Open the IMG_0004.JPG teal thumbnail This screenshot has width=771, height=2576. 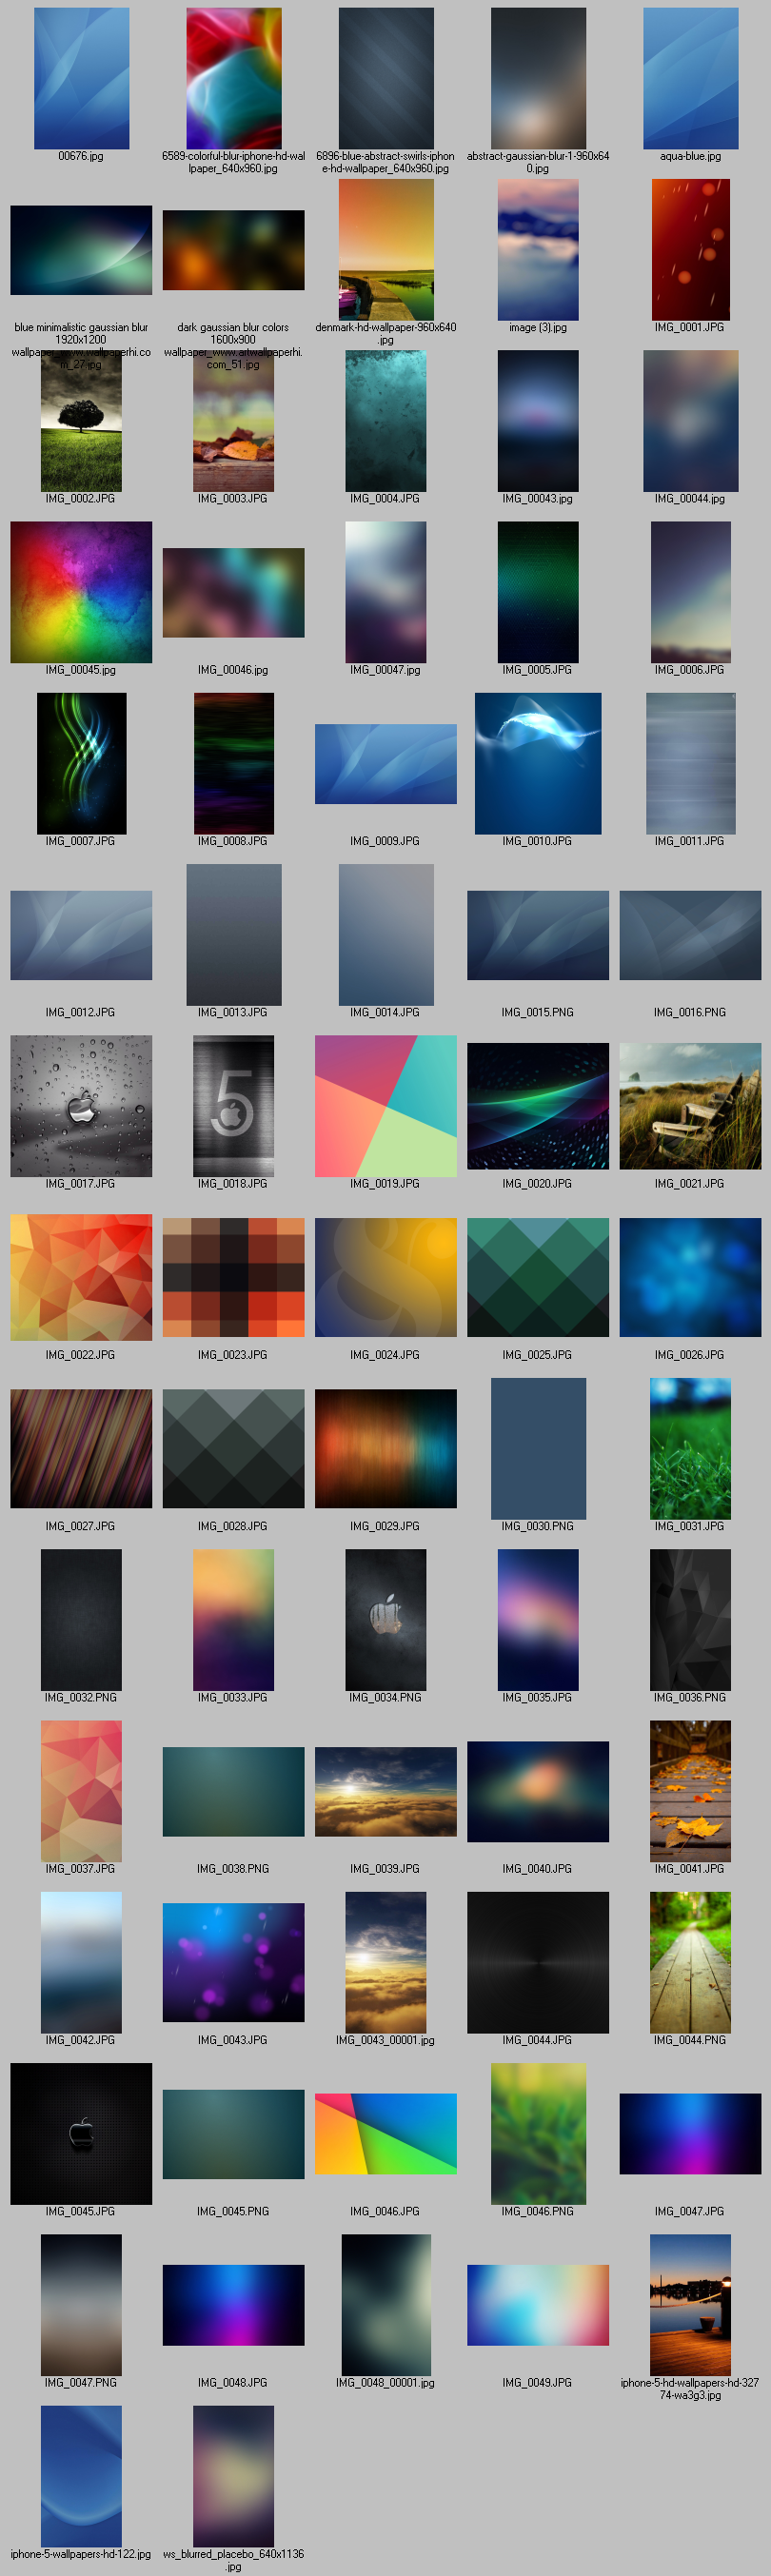tap(386, 421)
